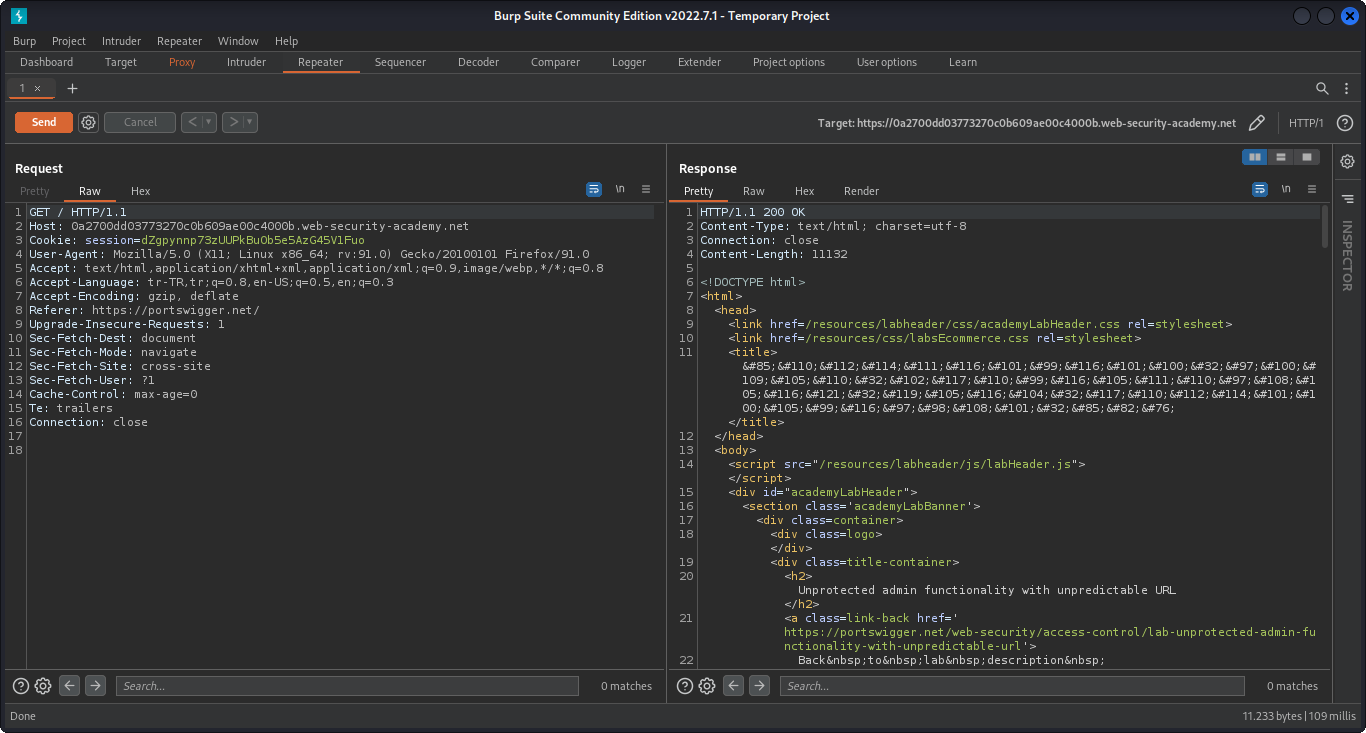This screenshot has width=1366, height=733.
Task: Click Response search help icon
Action: point(685,686)
